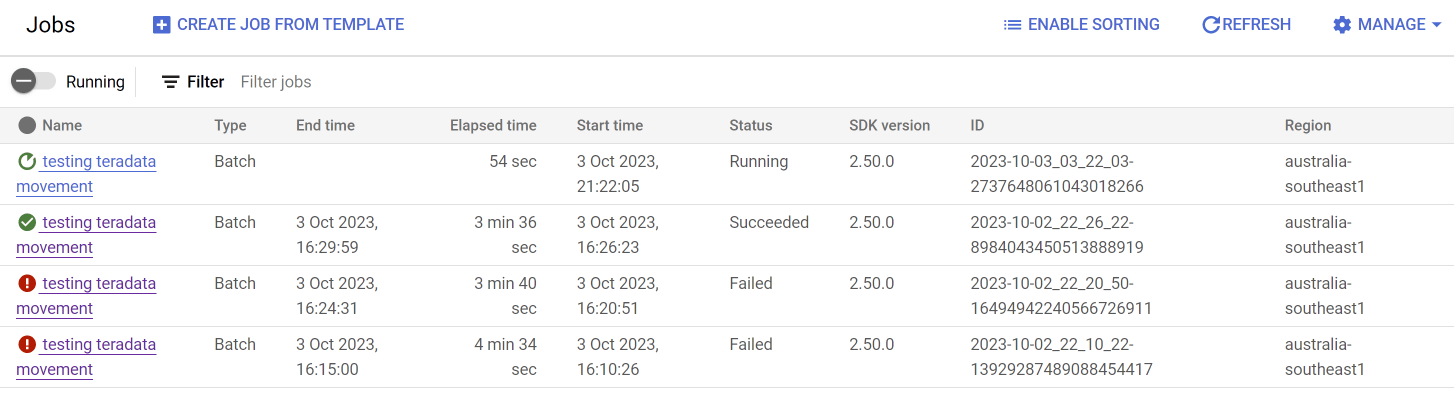Click the Manage gear icon
Screen dimensions: 1454x394
point(1342,25)
